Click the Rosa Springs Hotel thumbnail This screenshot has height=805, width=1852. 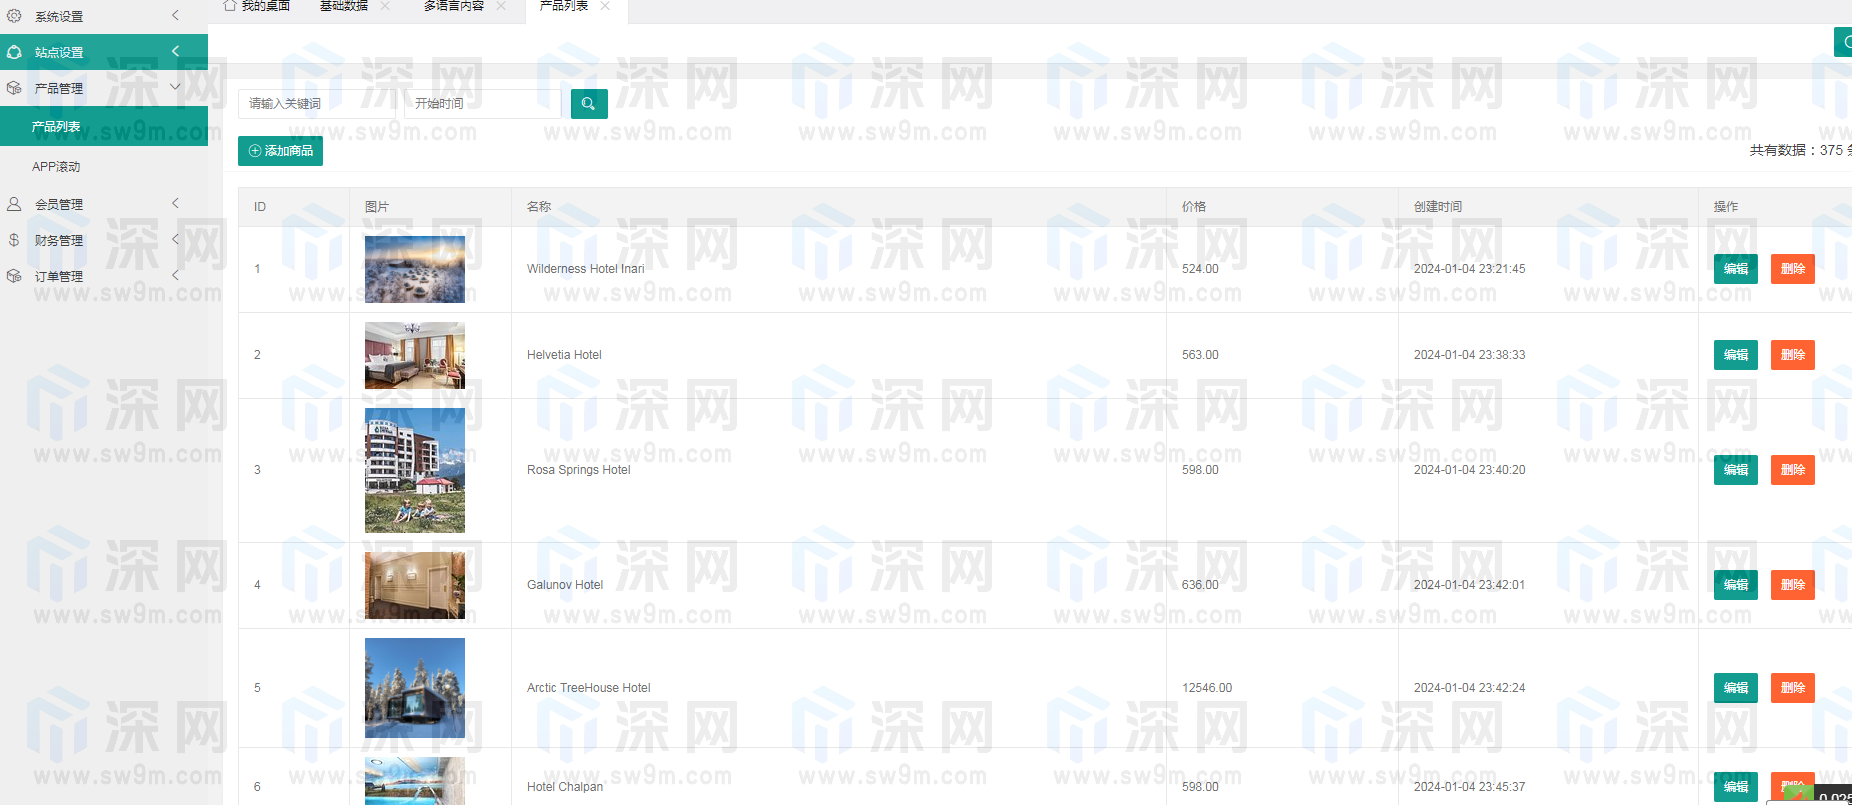point(415,470)
